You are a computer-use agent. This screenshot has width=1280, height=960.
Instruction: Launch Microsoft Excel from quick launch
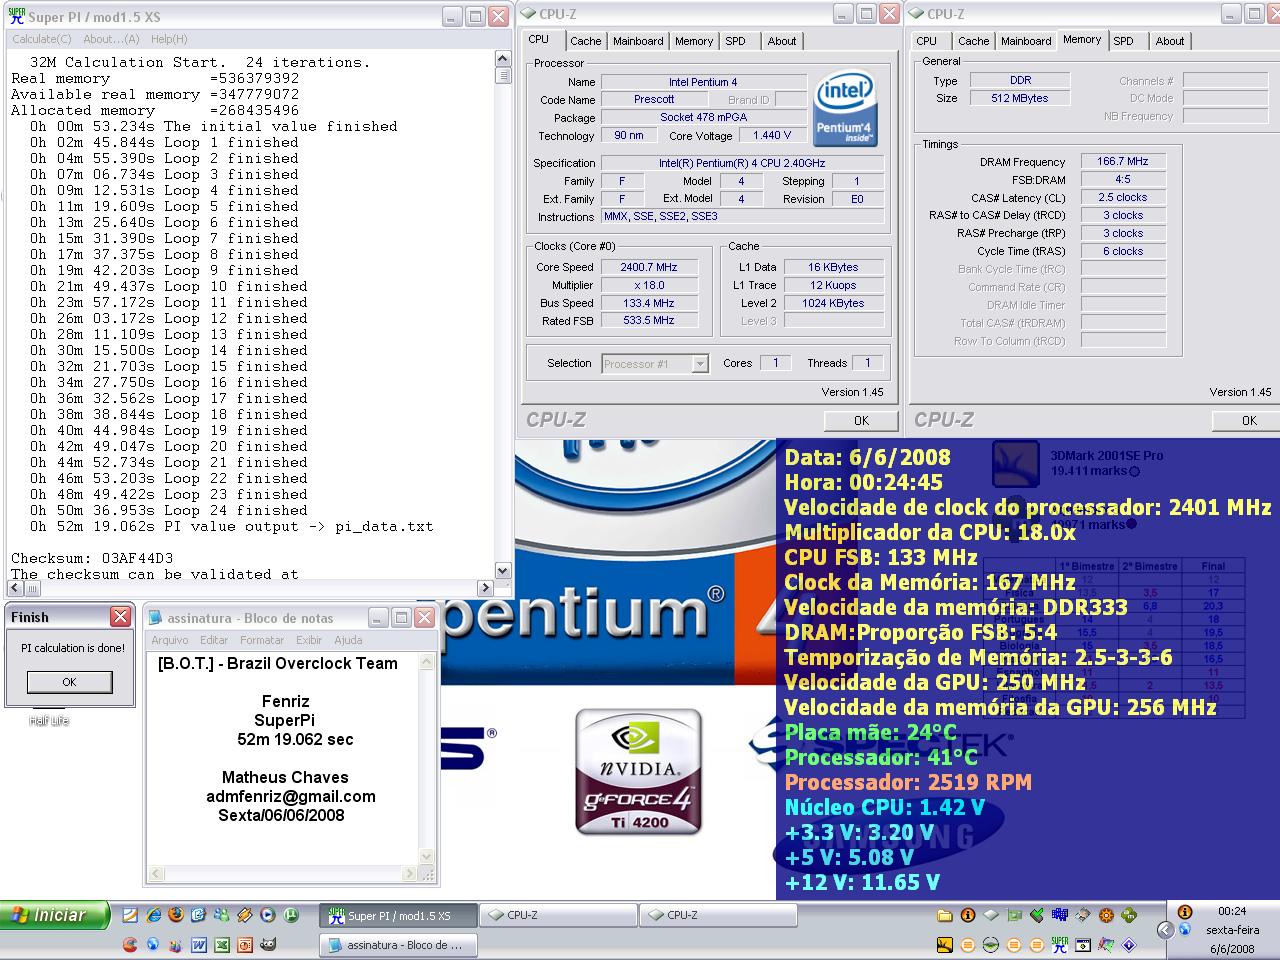pyautogui.click(x=222, y=945)
